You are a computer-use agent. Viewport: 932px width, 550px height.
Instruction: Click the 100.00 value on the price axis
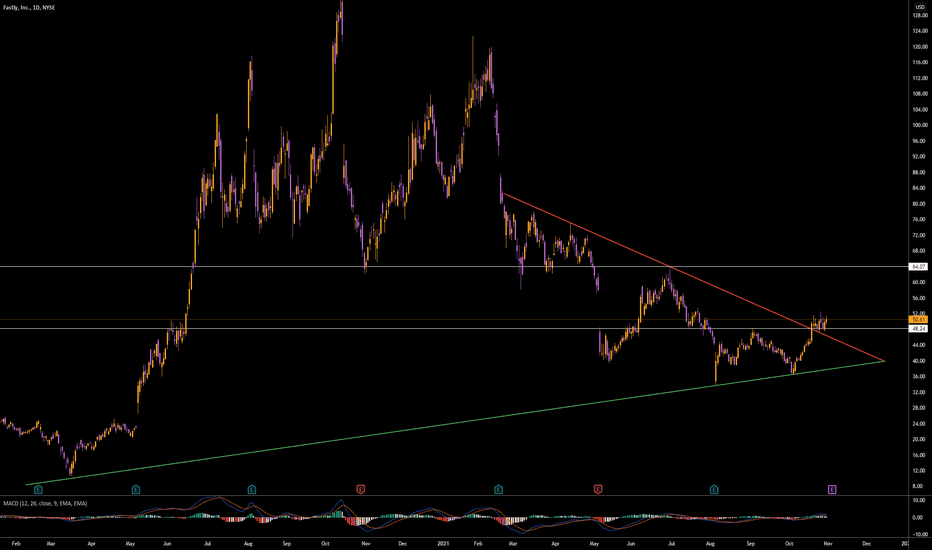(920, 125)
